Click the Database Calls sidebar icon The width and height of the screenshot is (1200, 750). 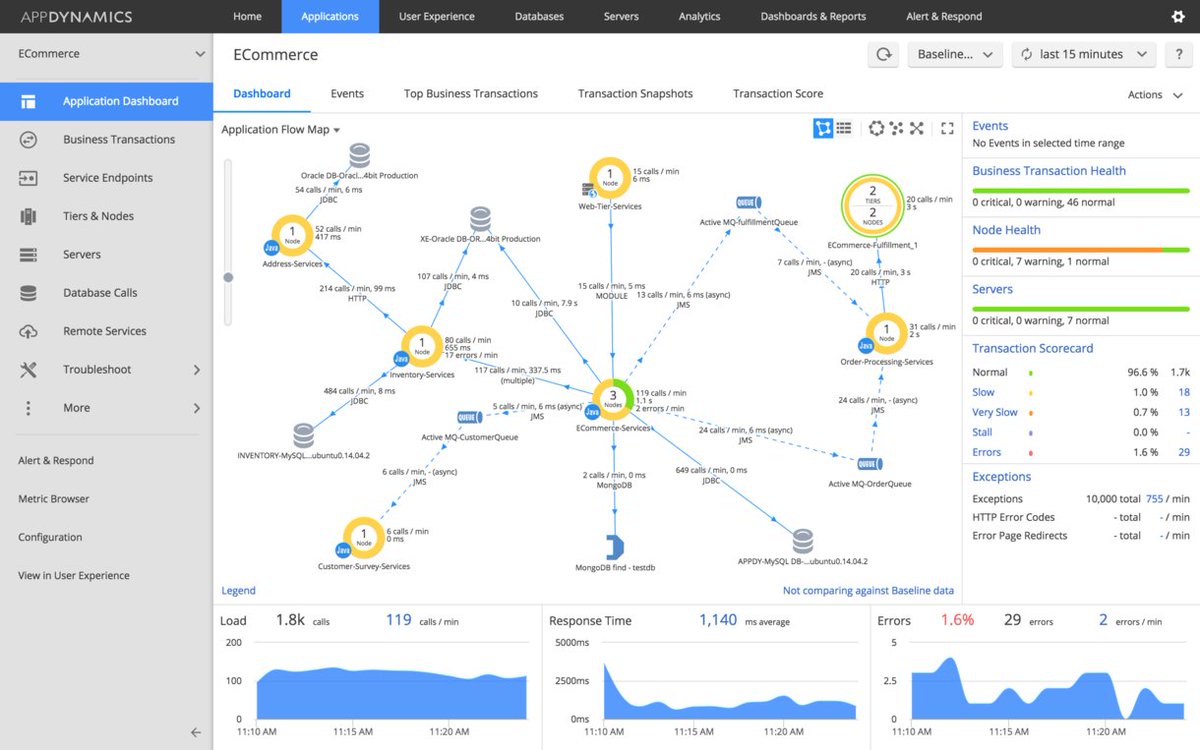point(28,293)
